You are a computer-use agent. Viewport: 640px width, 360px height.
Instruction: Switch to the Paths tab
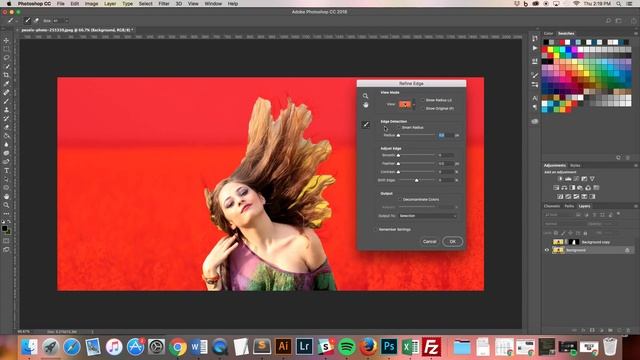click(x=569, y=206)
